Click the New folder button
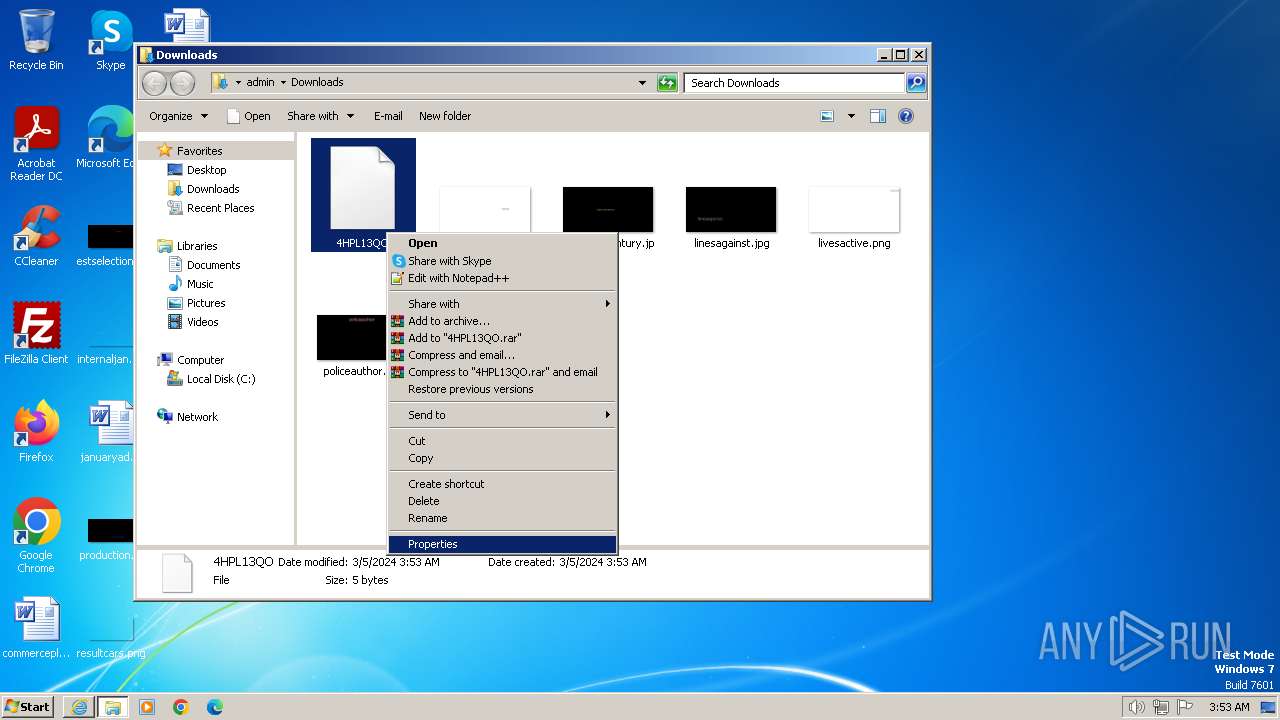Screen dimensions: 1280x720 click(445, 116)
